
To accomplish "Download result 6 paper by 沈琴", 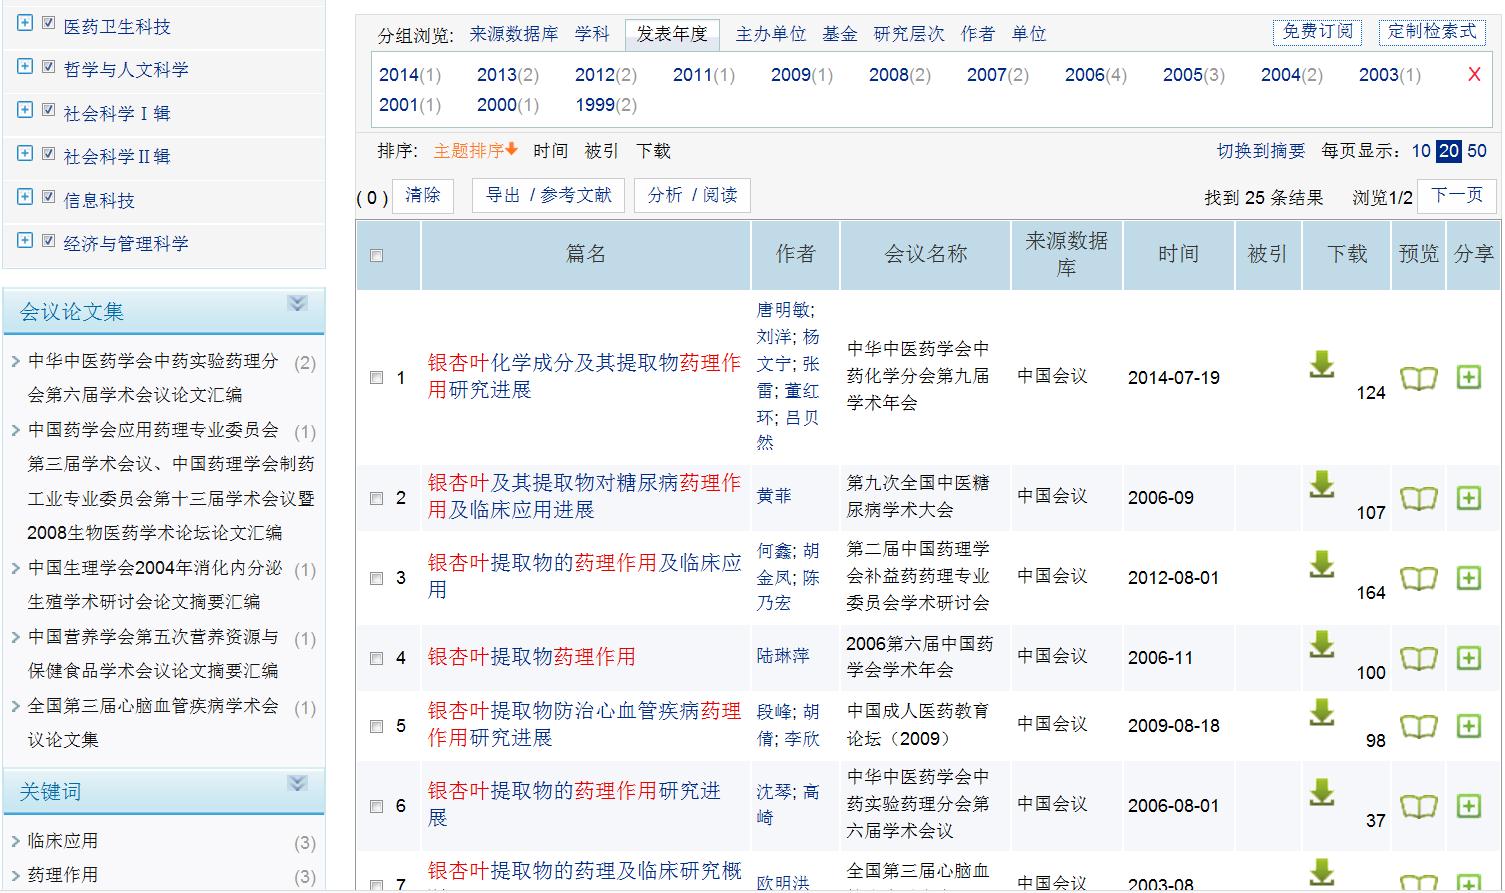I will coord(1322,792).
